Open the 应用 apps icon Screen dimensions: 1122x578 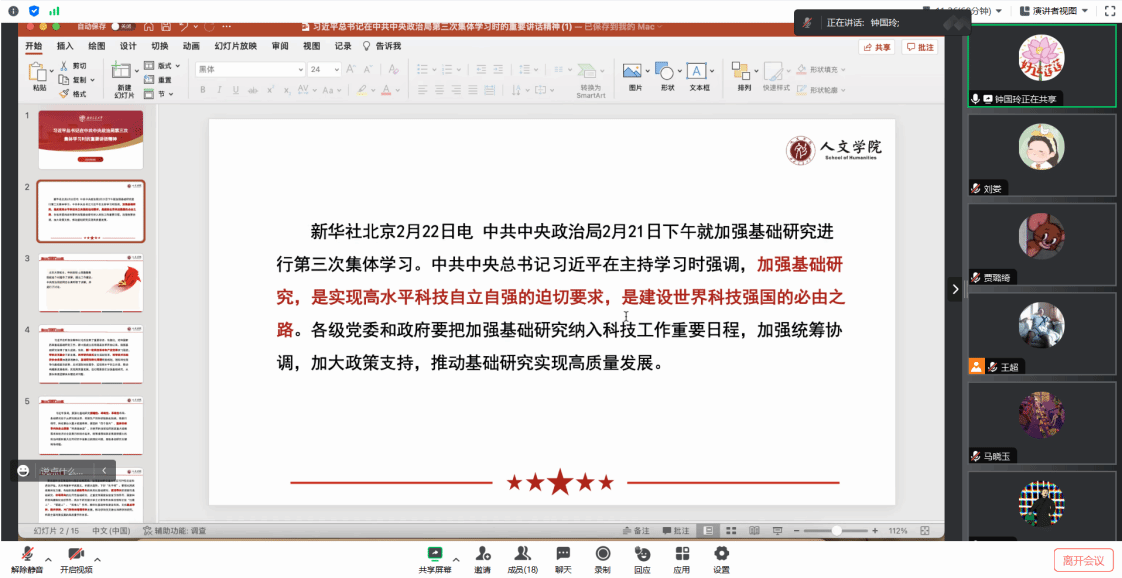click(681, 553)
